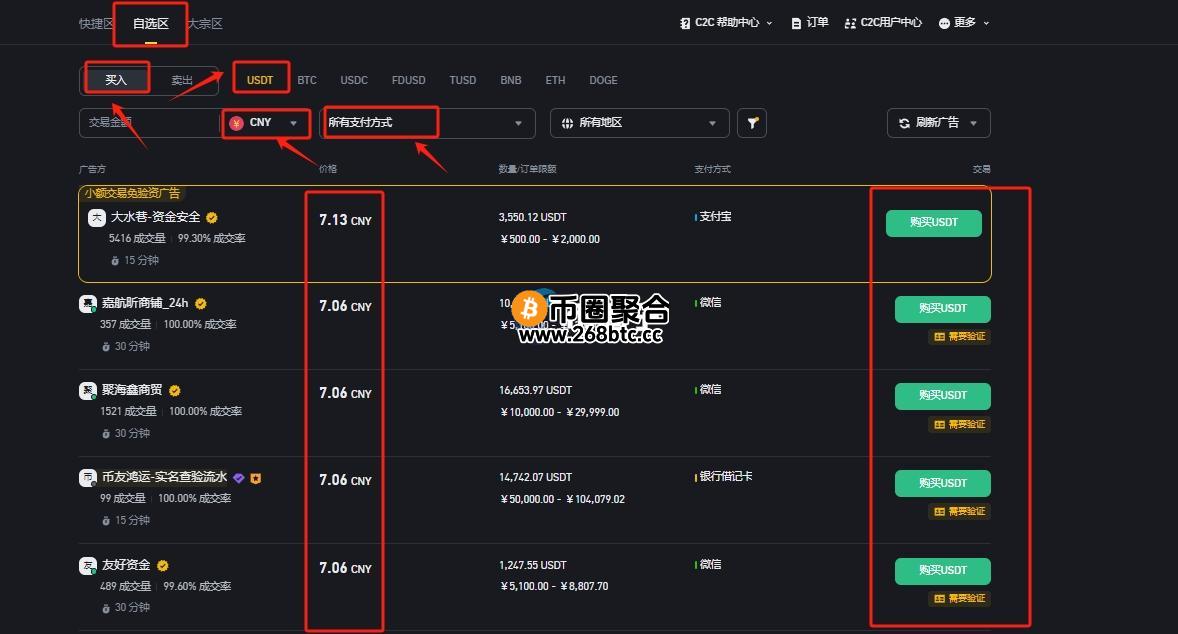1178x634 pixels.
Task: Select the USDC coin tab
Action: pyautogui.click(x=354, y=80)
